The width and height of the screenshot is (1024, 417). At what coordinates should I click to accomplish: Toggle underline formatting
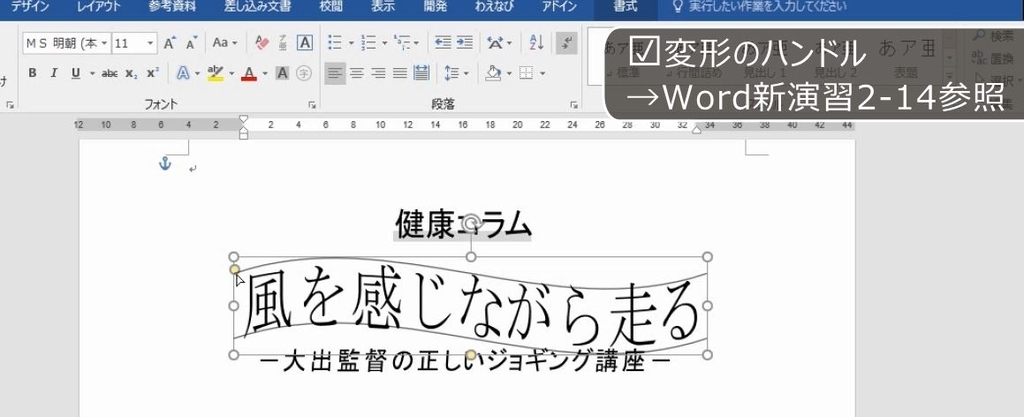pyautogui.click(x=76, y=73)
